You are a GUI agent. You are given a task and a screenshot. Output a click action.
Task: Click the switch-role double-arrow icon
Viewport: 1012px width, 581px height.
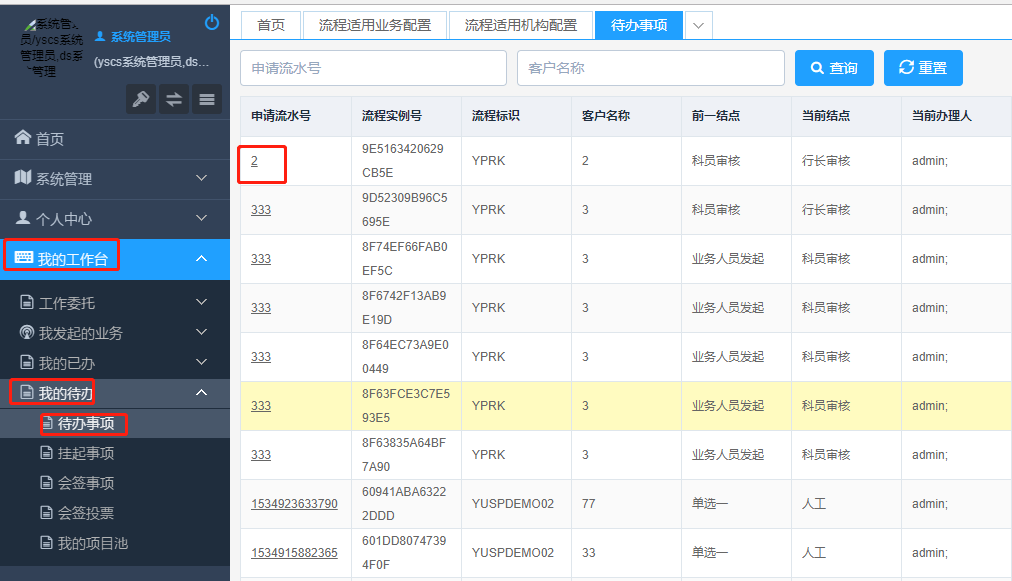pos(173,100)
